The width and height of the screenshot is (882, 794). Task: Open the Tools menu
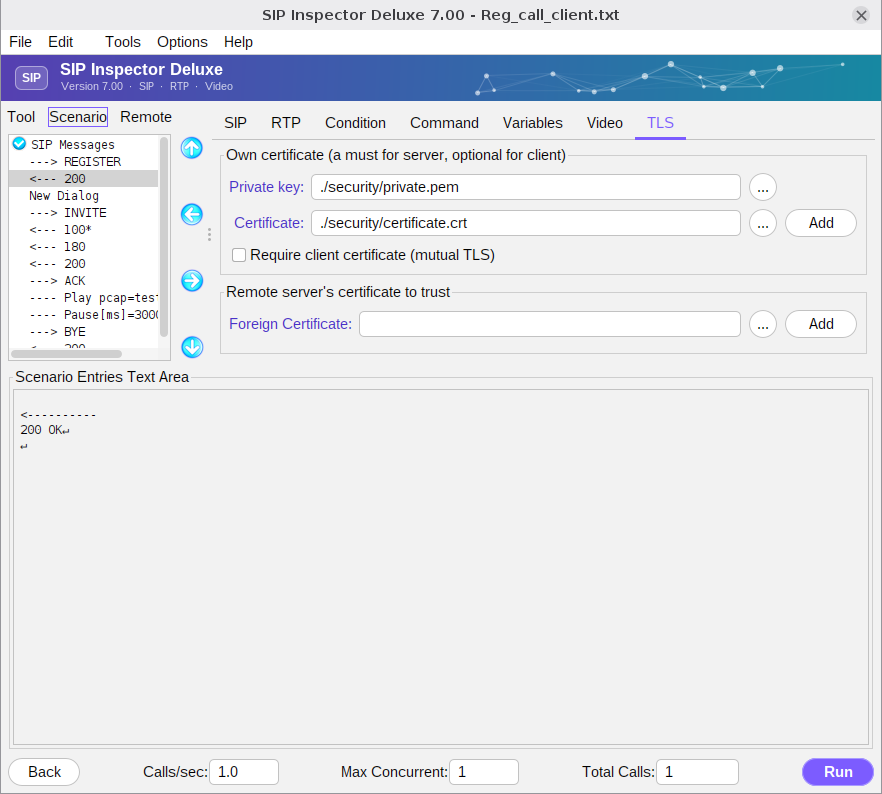click(123, 42)
